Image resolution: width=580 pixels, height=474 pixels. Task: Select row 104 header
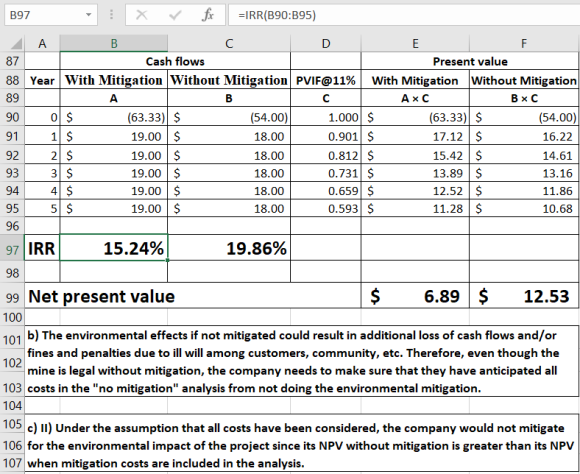point(12,406)
